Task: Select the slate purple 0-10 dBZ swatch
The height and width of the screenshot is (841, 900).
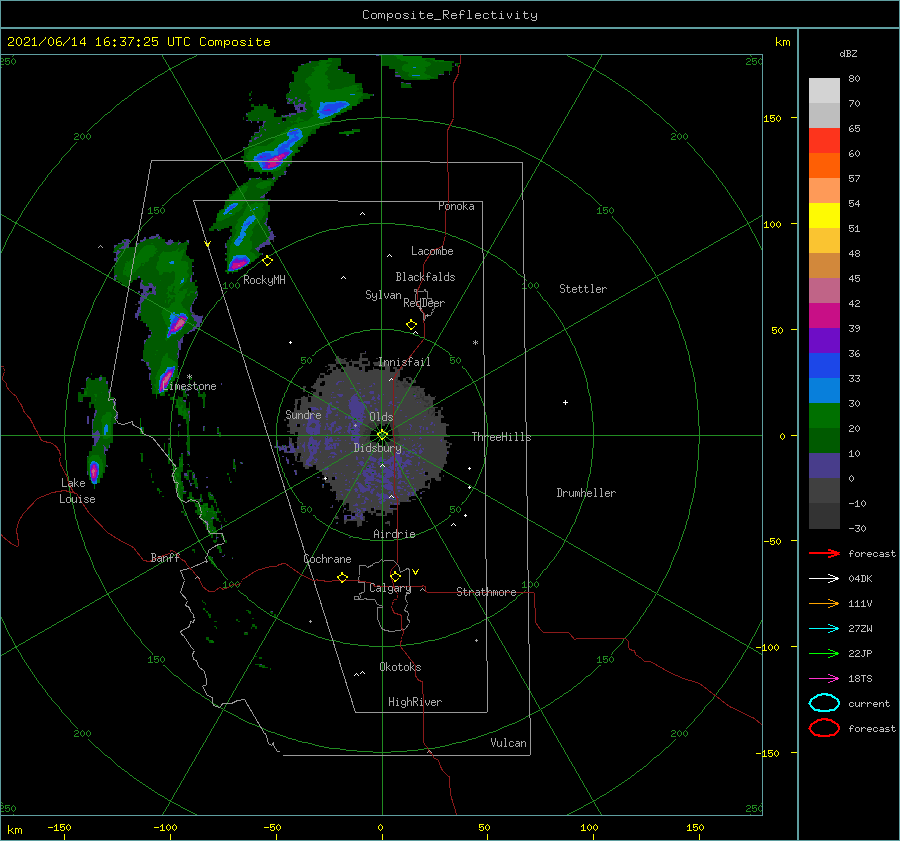Action: pyautogui.click(x=824, y=466)
